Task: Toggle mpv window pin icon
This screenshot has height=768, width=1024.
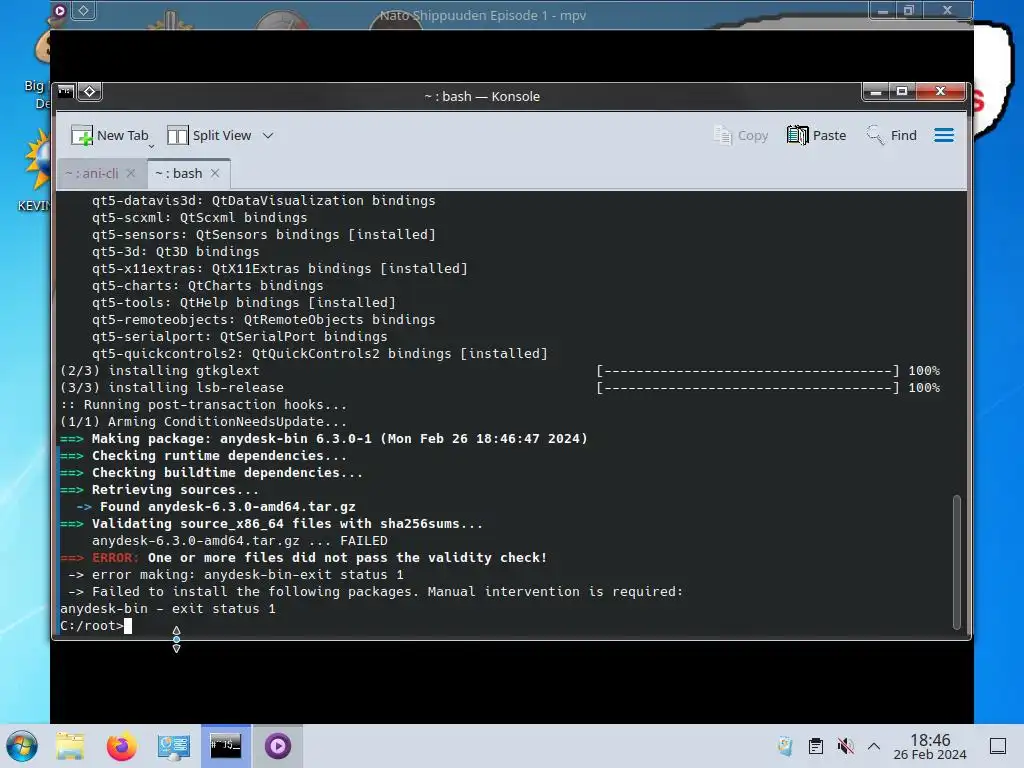Action: click(84, 10)
